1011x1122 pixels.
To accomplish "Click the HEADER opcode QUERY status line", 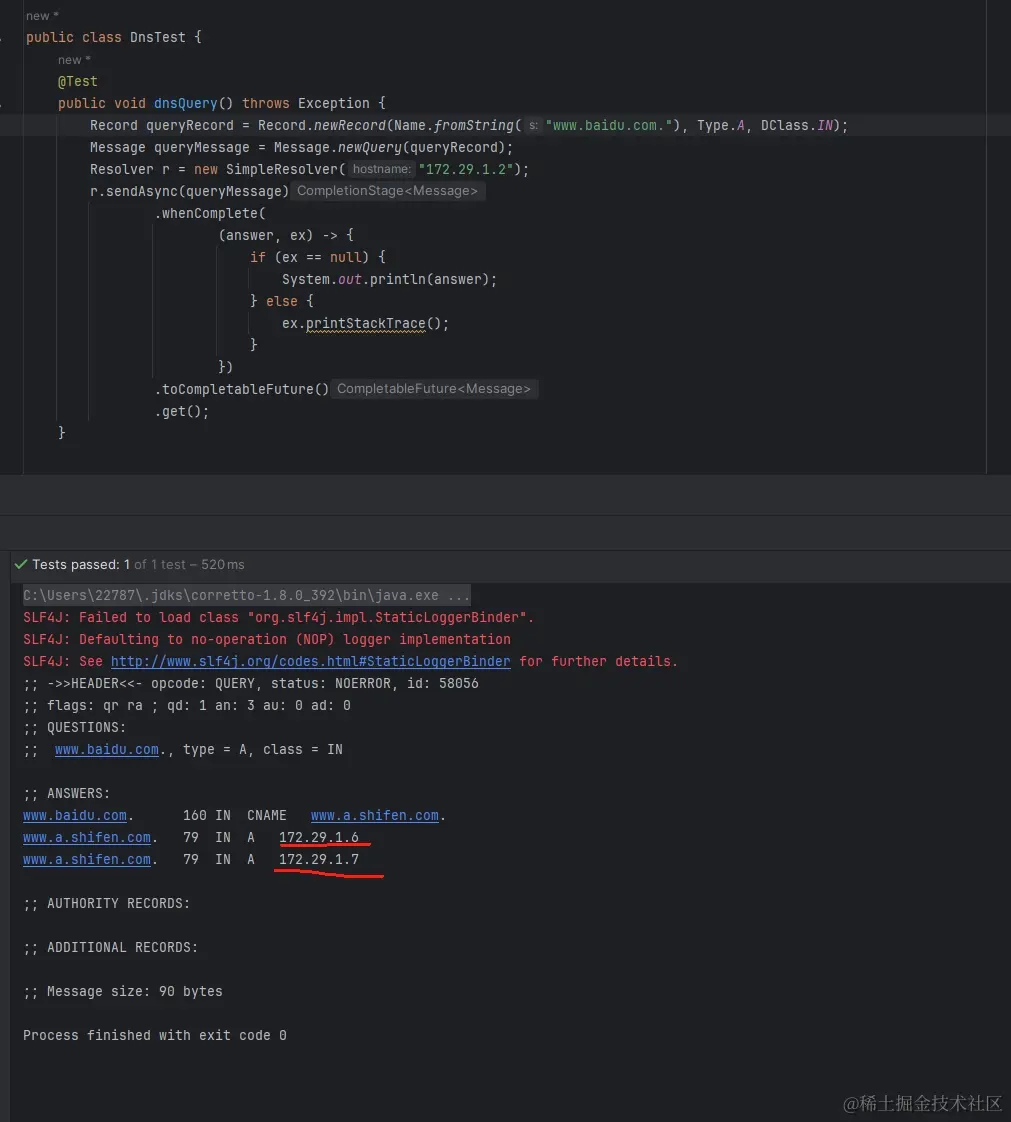I will (250, 683).
